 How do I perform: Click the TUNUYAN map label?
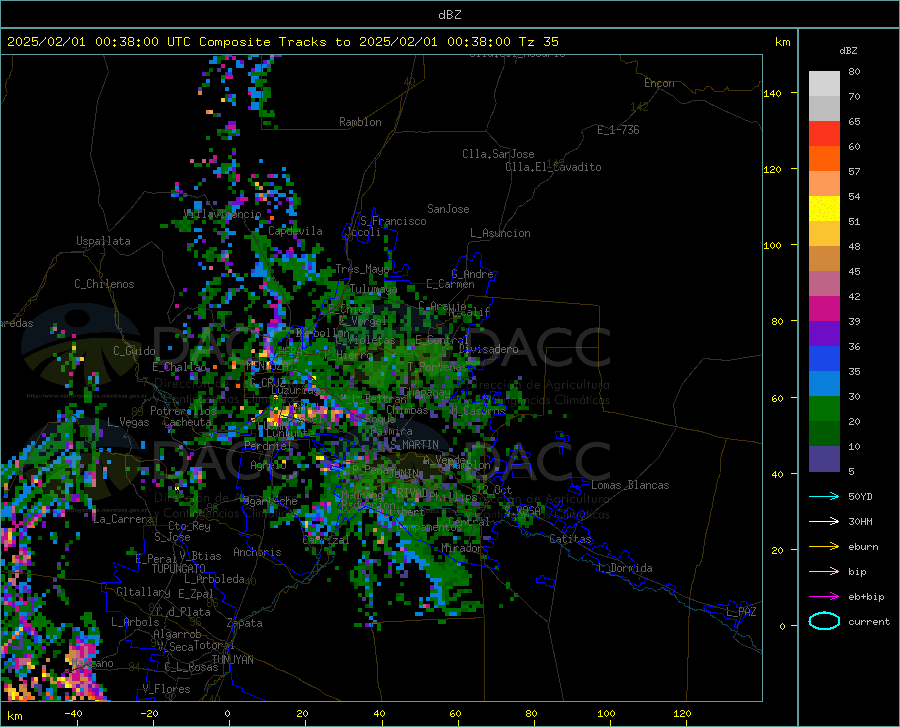pyautogui.click(x=232, y=660)
